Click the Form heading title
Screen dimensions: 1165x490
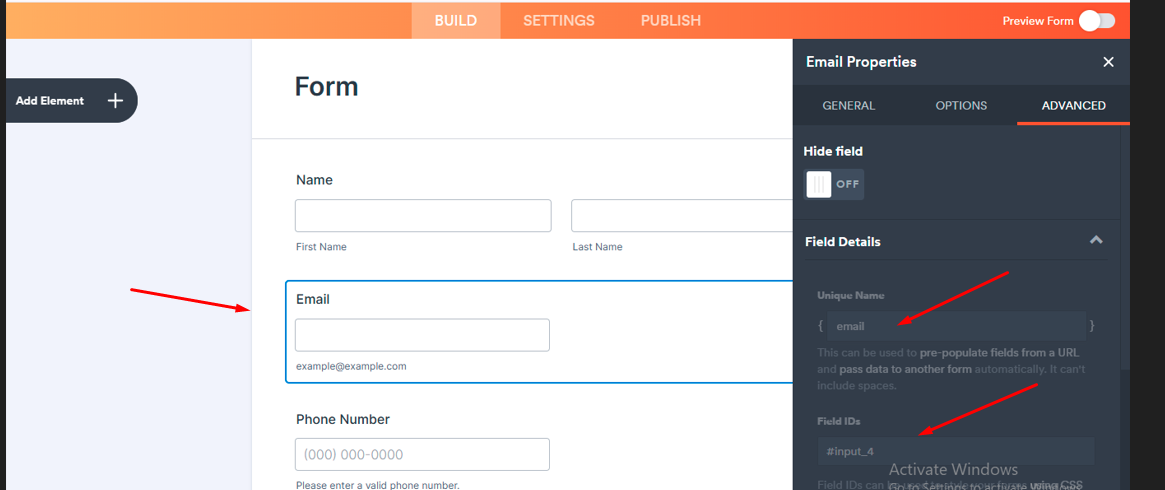coord(326,87)
